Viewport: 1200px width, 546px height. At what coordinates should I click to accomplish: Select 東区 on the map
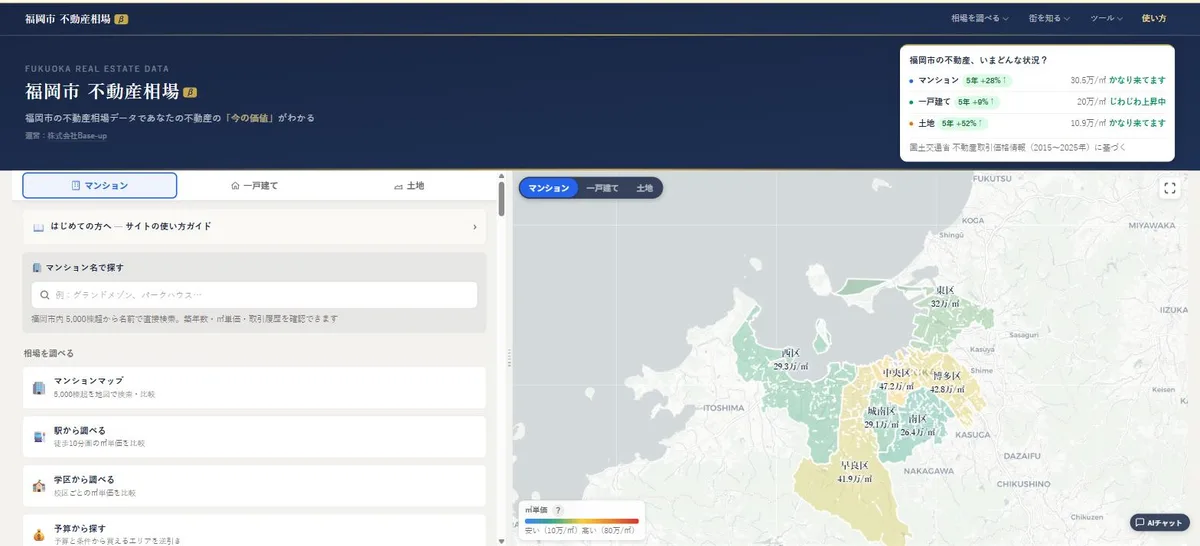point(943,296)
